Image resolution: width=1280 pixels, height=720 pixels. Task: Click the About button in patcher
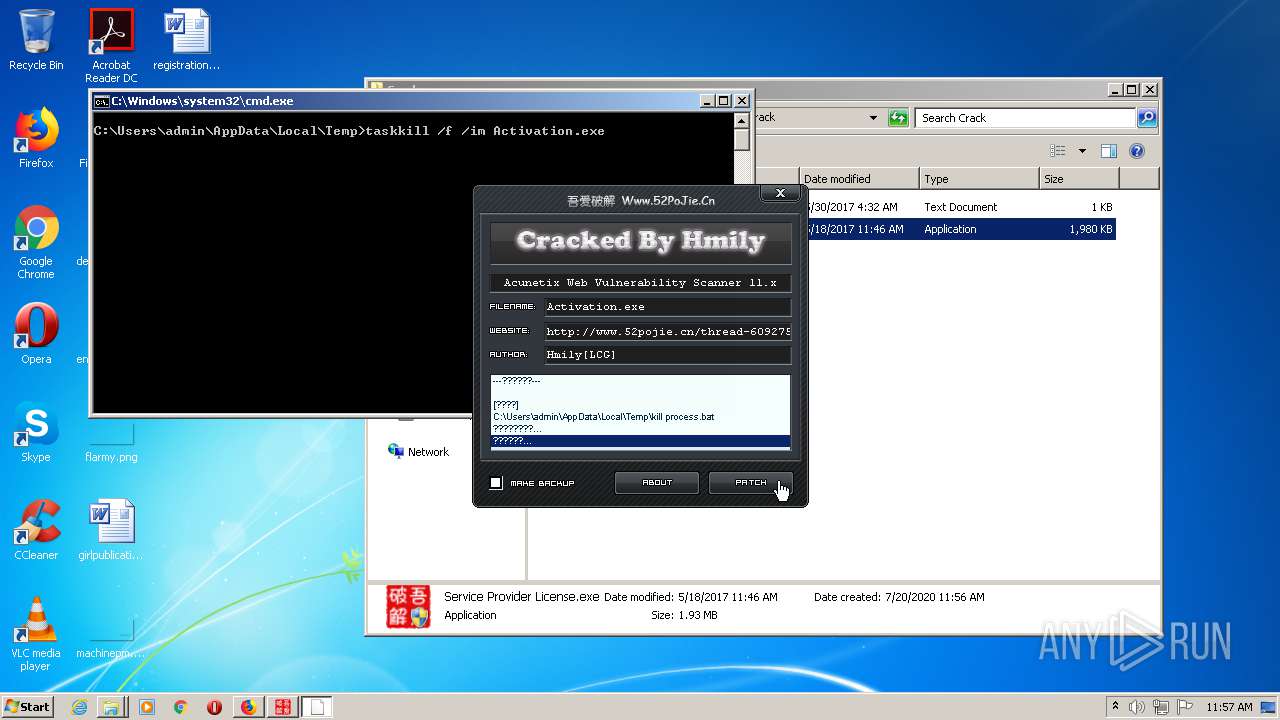[x=657, y=482]
